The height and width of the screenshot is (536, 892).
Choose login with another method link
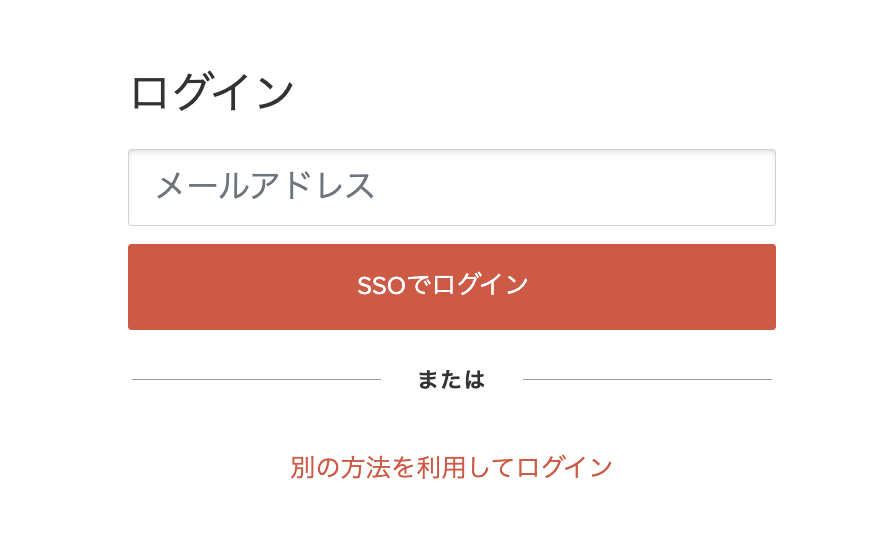pyautogui.click(x=451, y=468)
